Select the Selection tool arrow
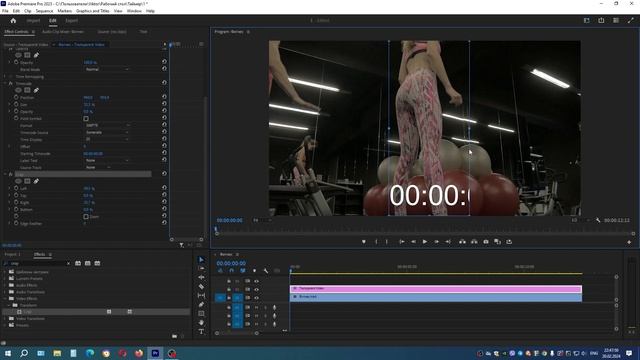Image resolution: width=640 pixels, height=360 pixels. tap(201, 260)
